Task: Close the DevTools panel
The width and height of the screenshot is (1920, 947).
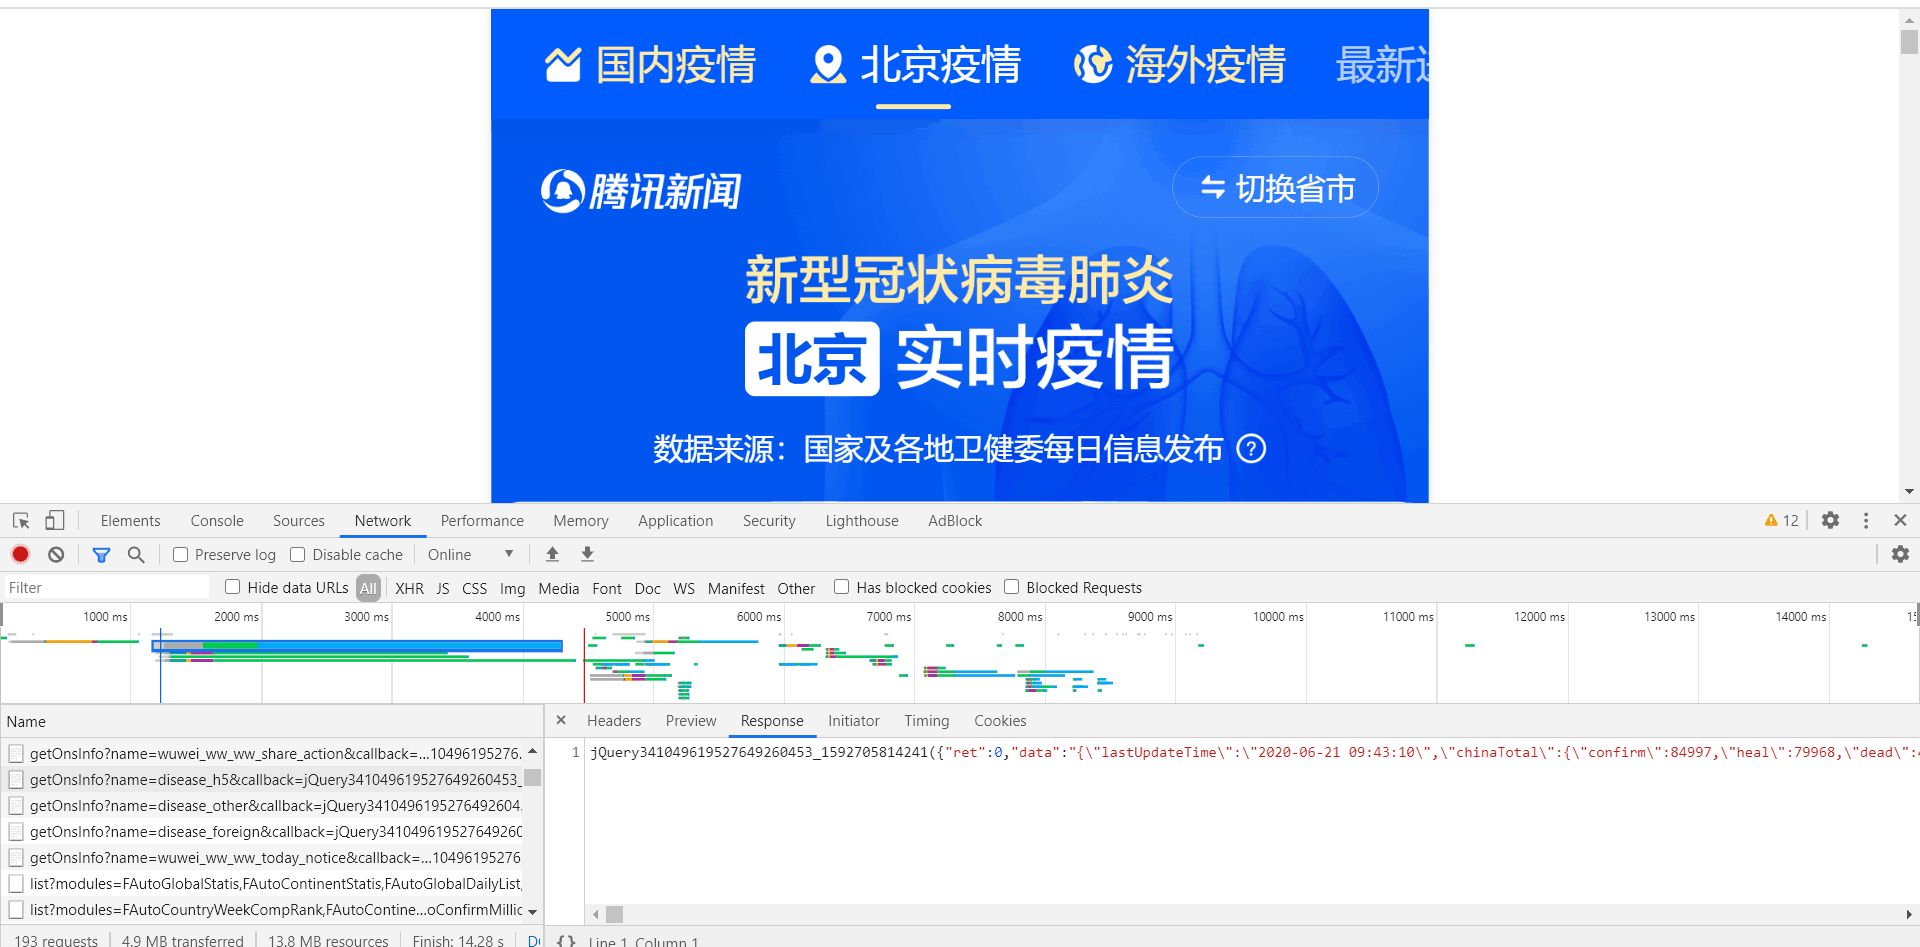Action: [x=1900, y=520]
